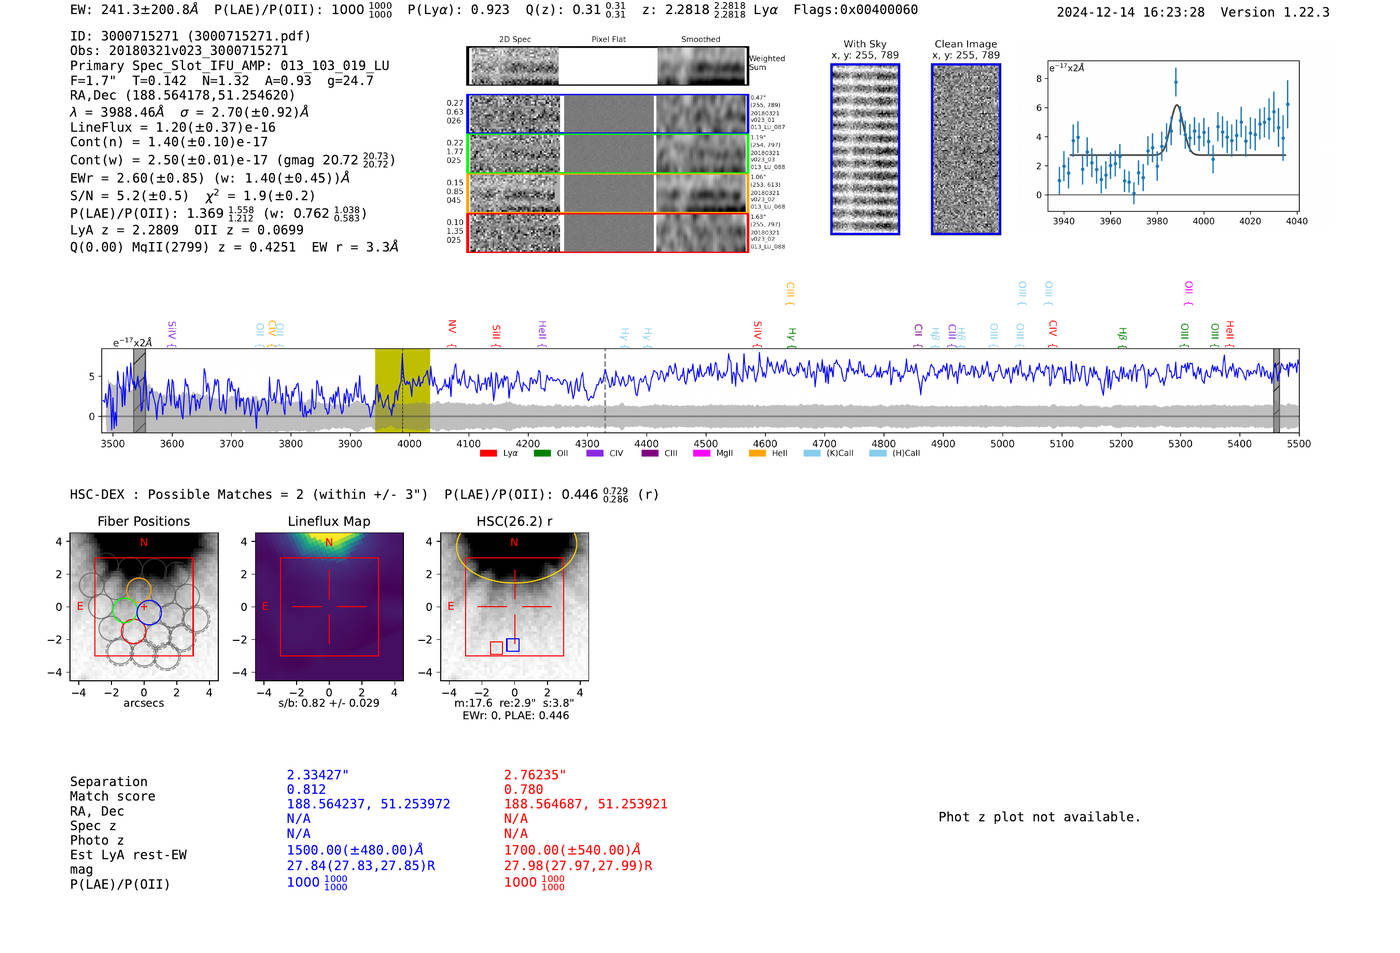Open the With Sky cutout image
1400x953 pixels.
click(x=865, y=149)
